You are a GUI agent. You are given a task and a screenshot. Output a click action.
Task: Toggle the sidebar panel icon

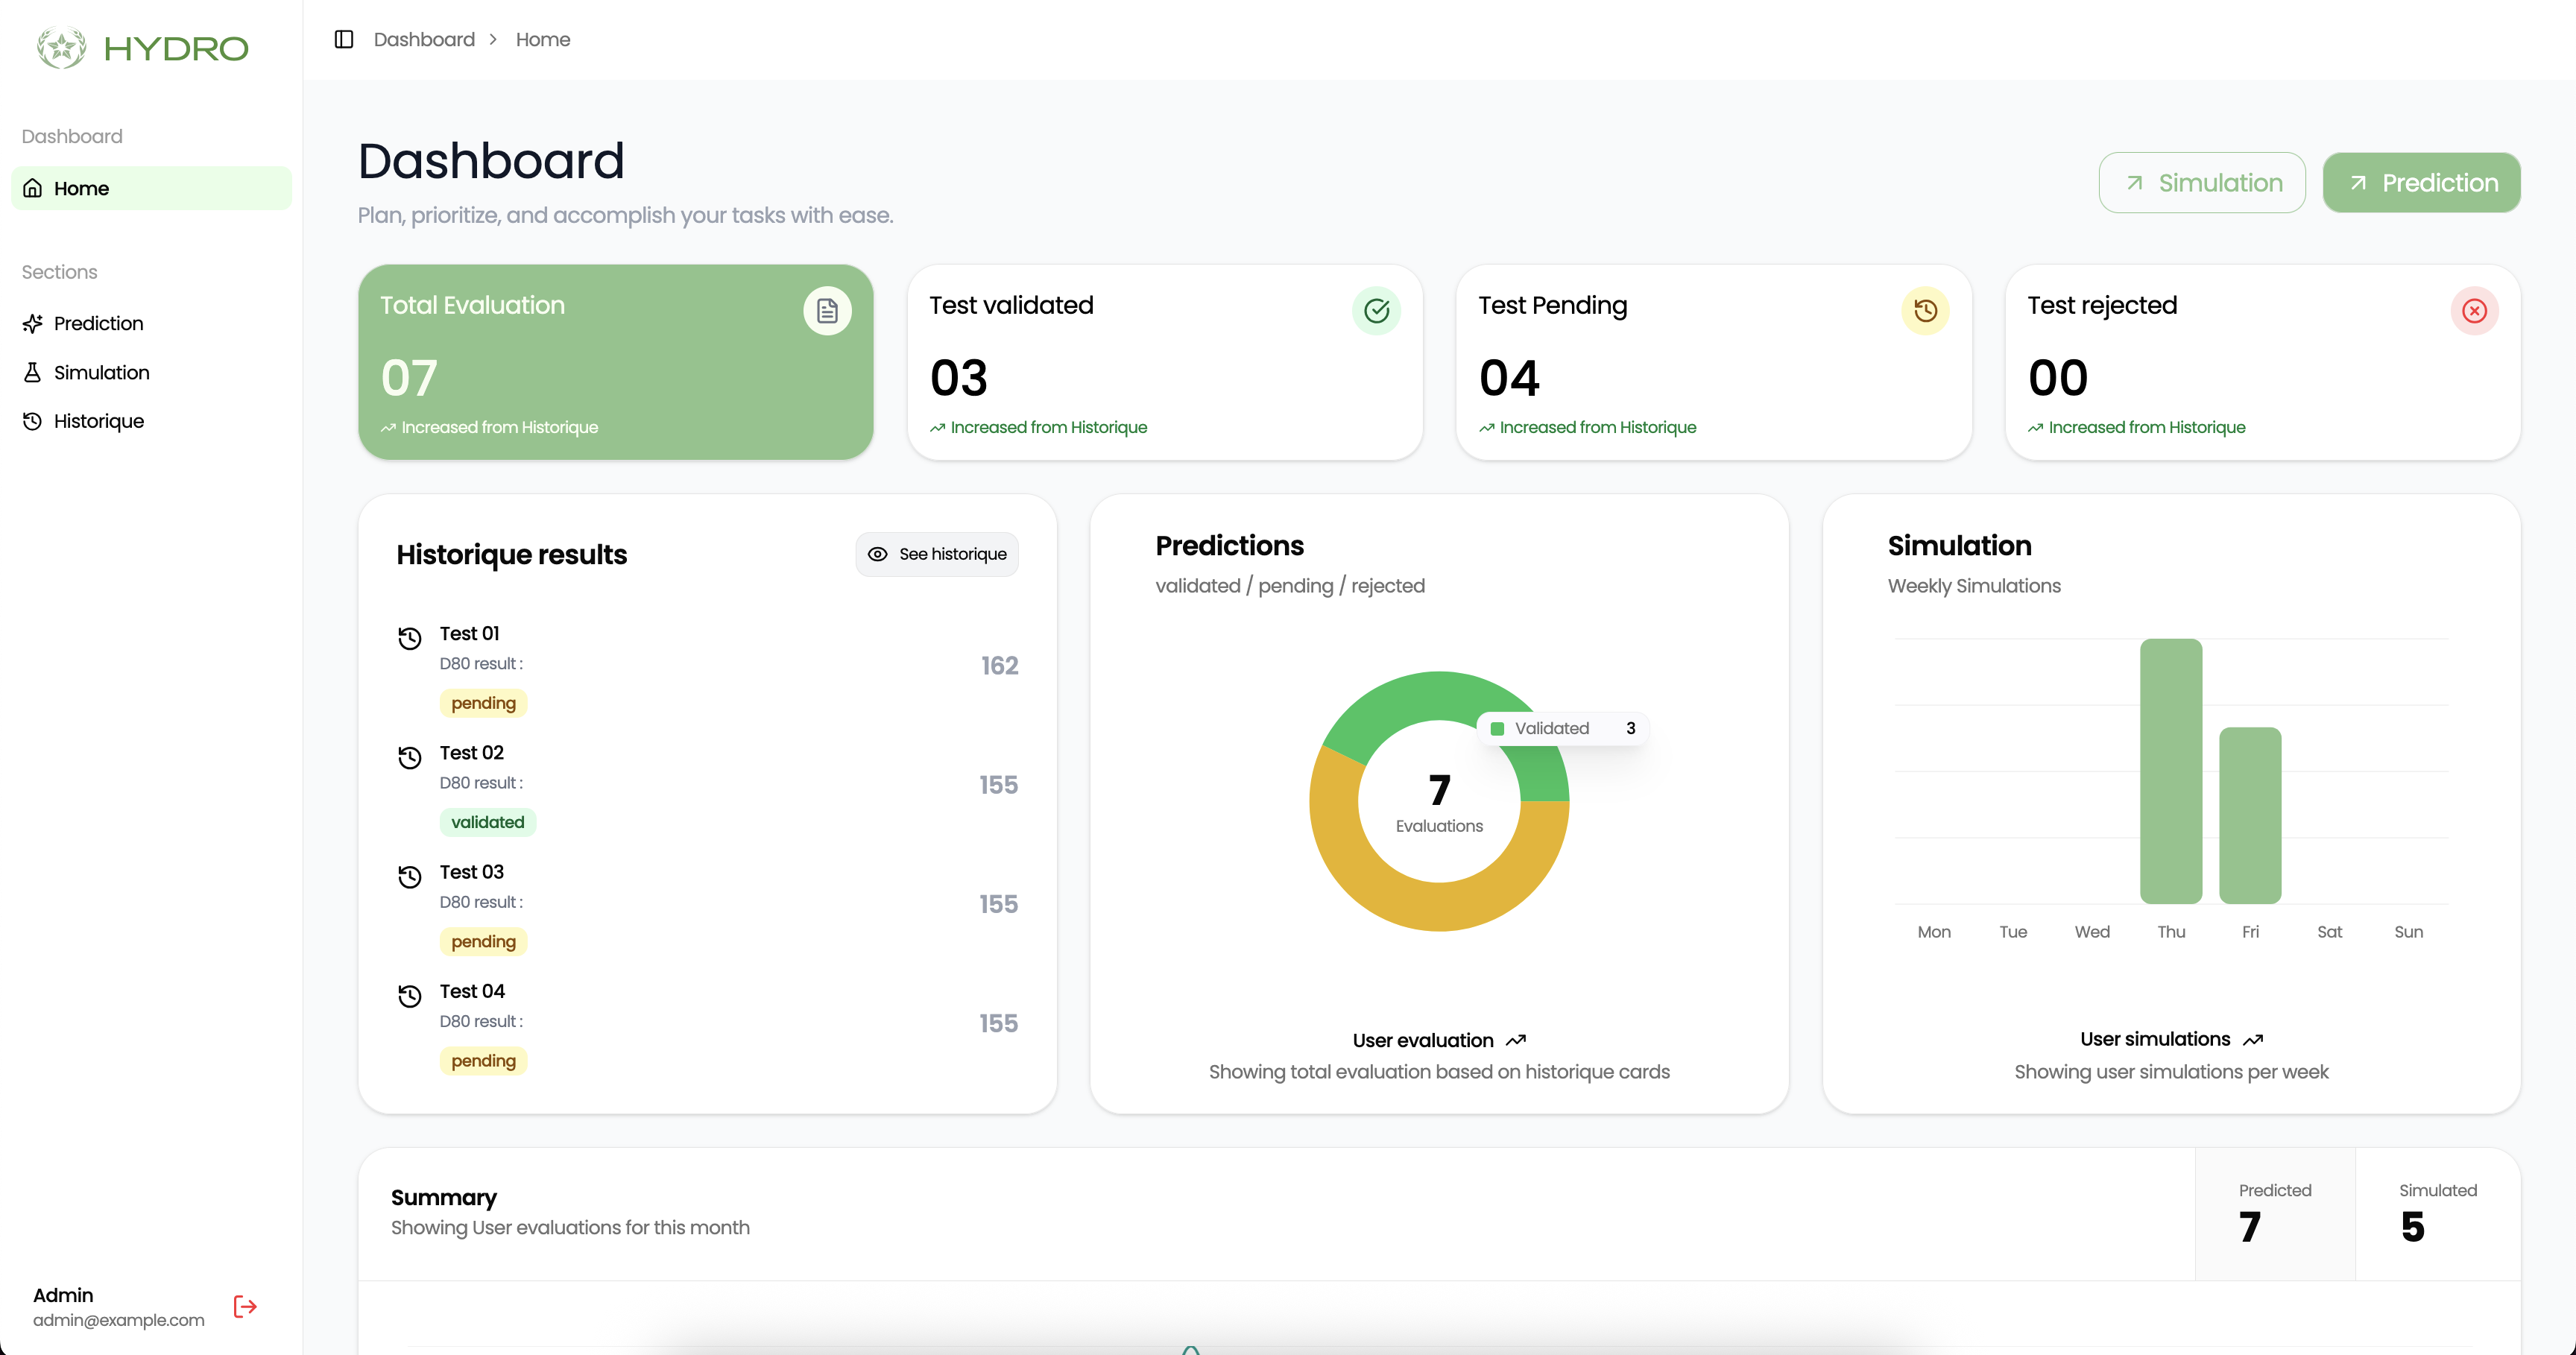[344, 39]
